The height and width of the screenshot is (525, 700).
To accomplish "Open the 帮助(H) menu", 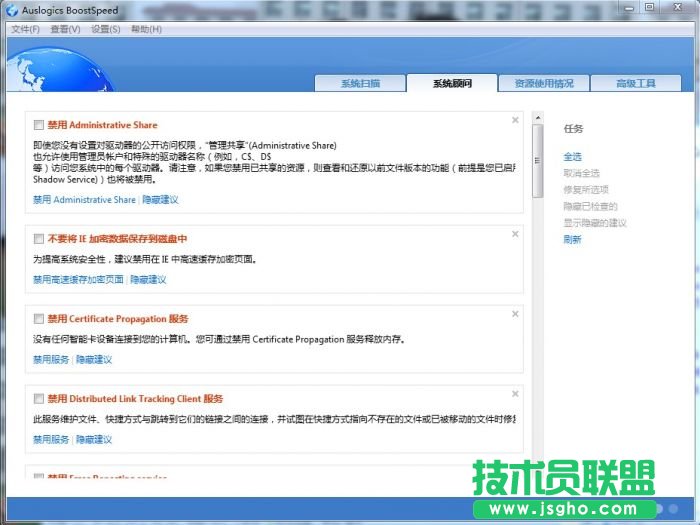I will [146, 29].
